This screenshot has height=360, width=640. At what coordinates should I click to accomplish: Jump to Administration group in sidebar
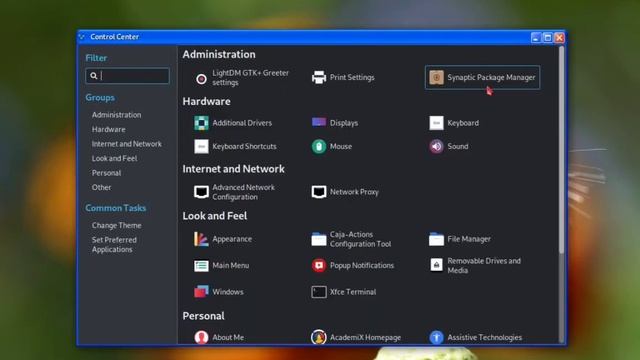coord(117,115)
